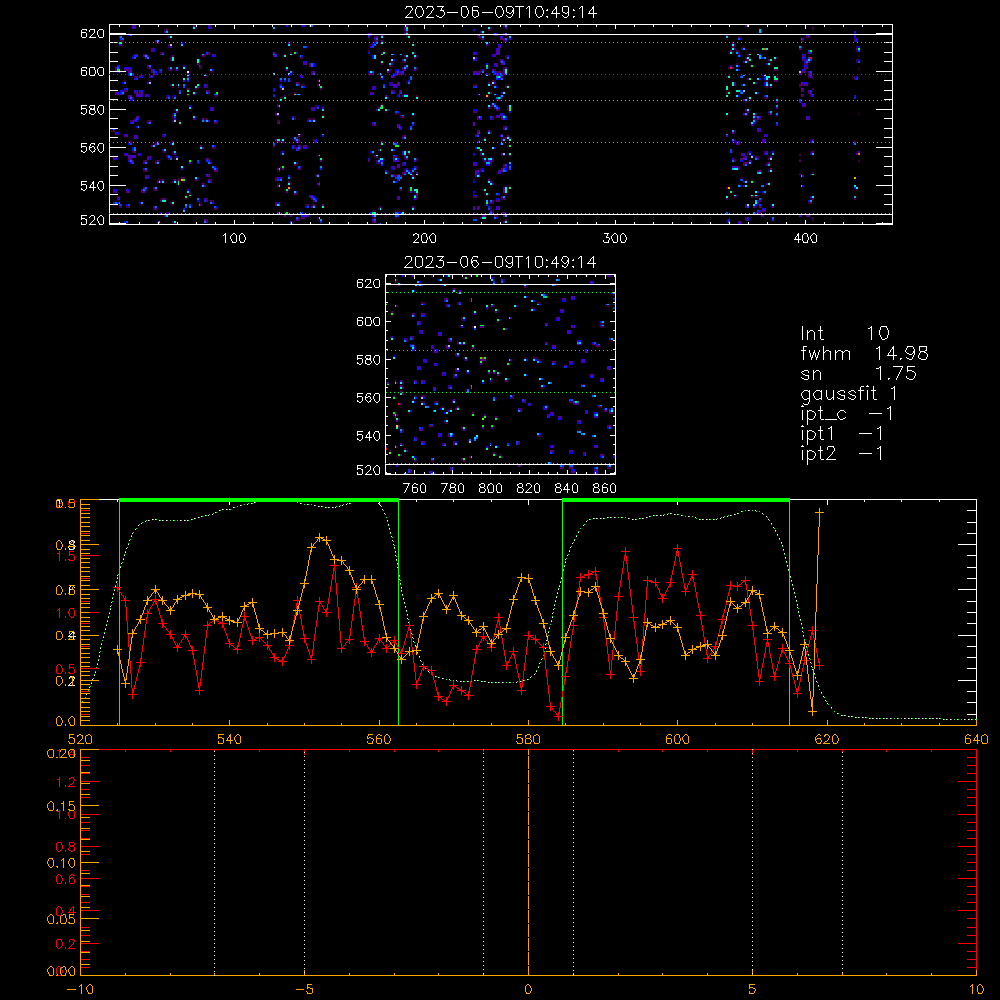The width and height of the screenshot is (1000, 1000).
Task: Select the '540' y-axis label of the top image
Action: (x=92, y=186)
